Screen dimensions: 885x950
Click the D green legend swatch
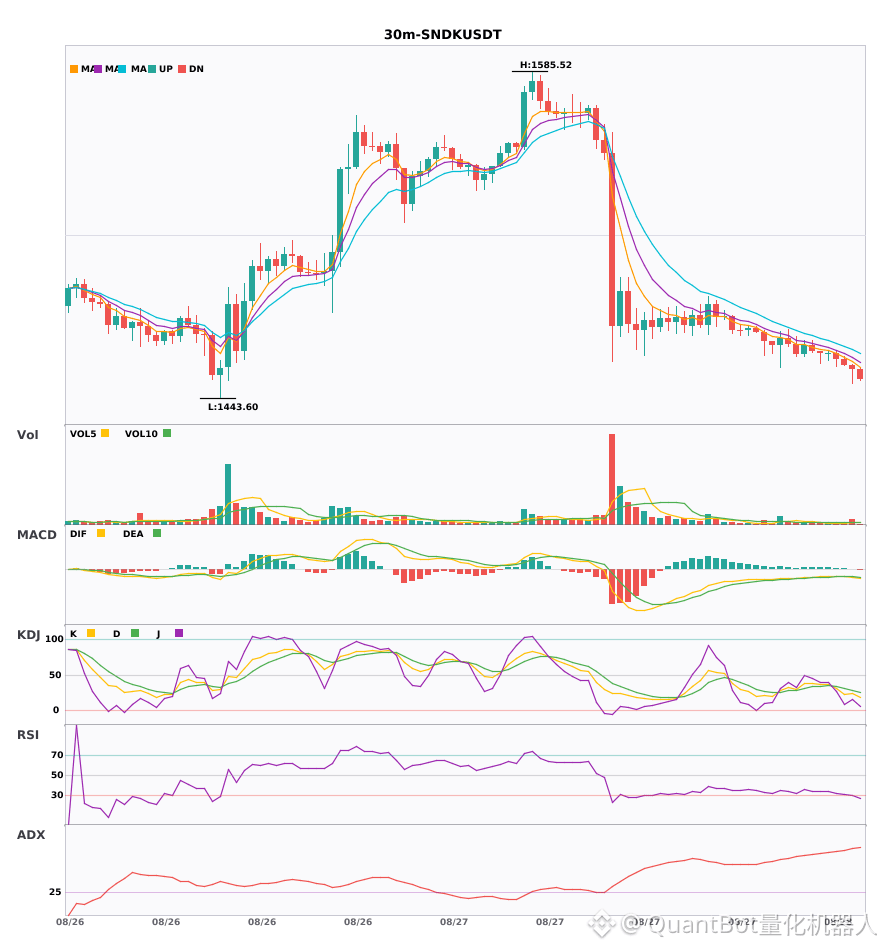[135, 633]
